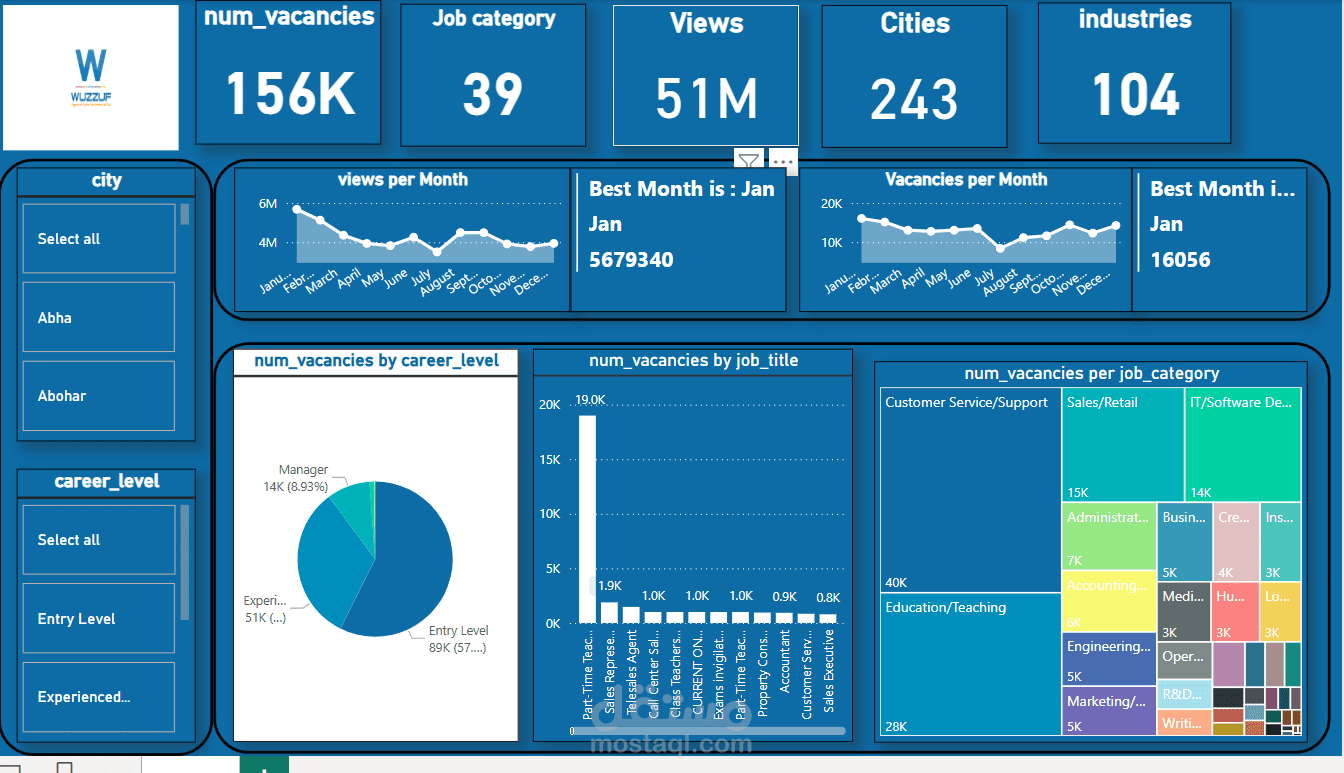Click the Job category 39 card
The height and width of the screenshot is (773, 1344).
493,75
